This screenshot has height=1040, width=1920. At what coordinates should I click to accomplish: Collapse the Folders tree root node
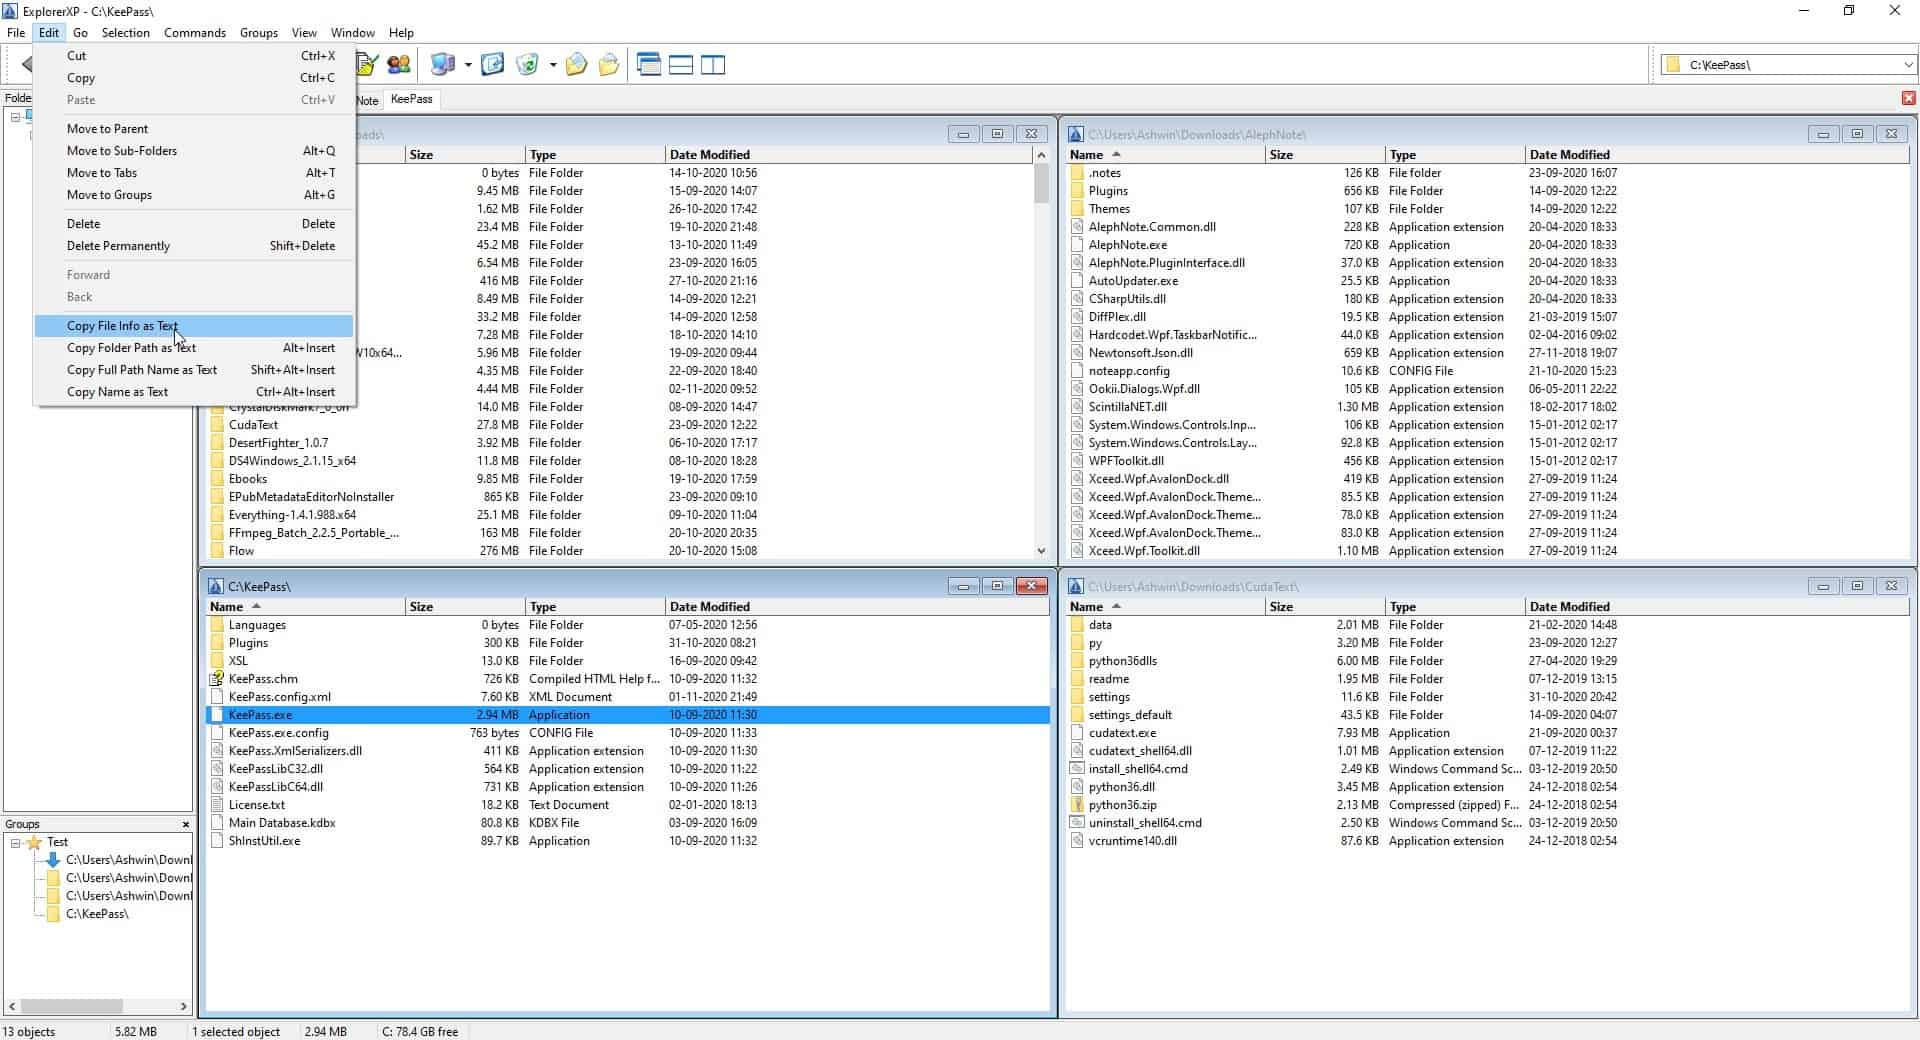pos(16,117)
